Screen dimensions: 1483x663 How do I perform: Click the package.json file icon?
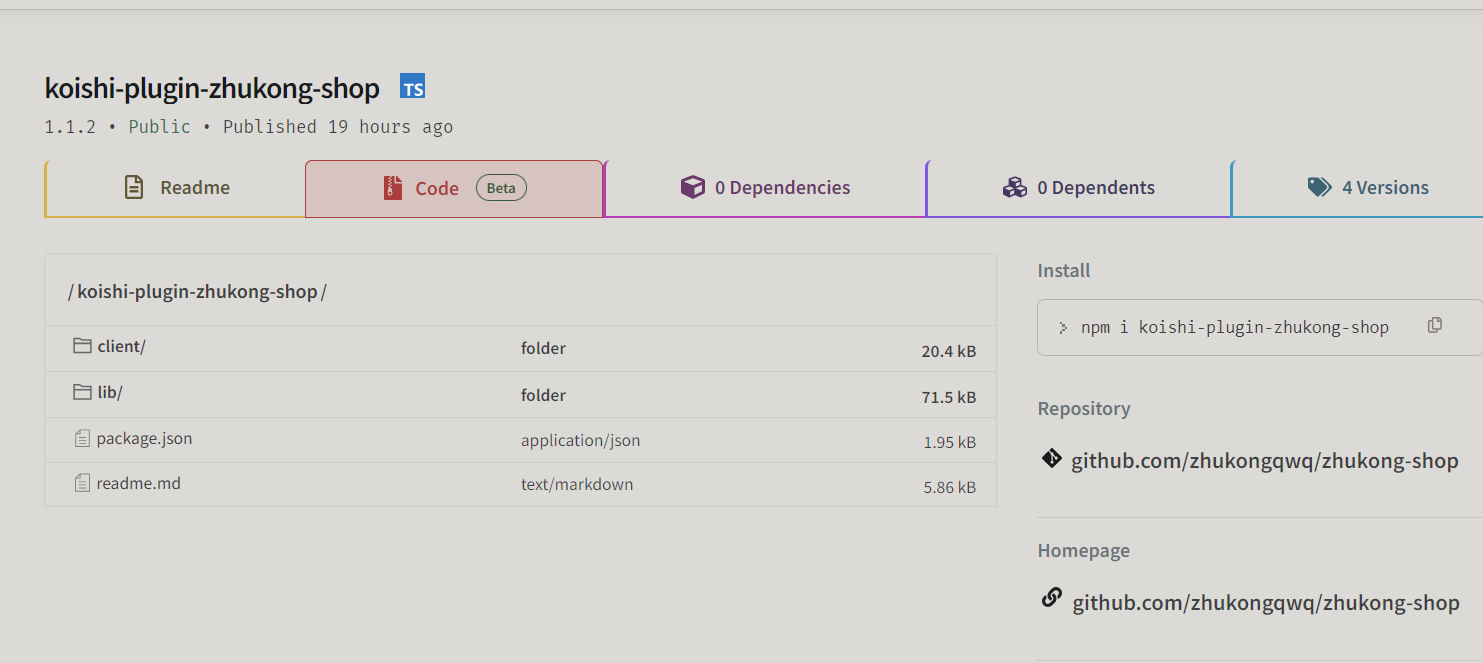click(x=82, y=438)
